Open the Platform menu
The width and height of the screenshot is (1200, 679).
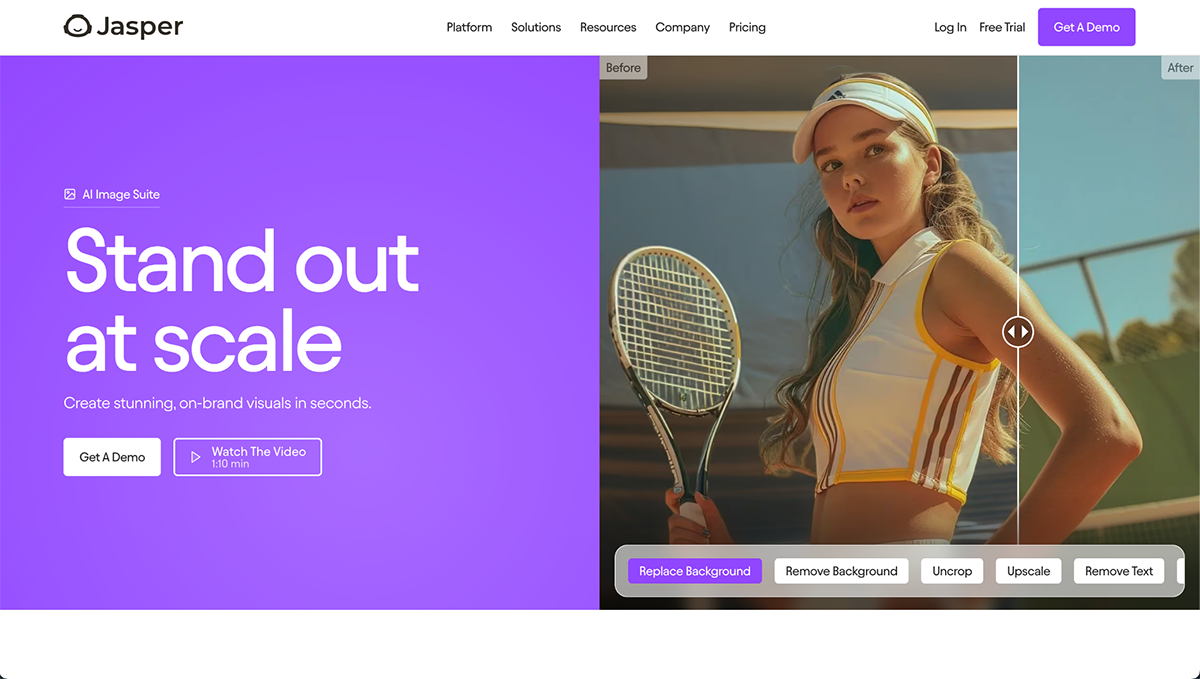(x=469, y=27)
